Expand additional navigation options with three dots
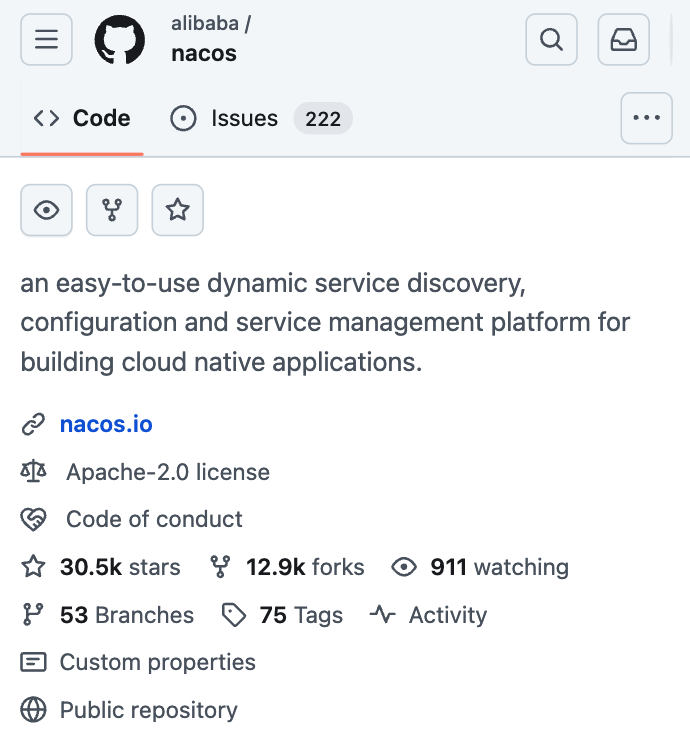 pyautogui.click(x=646, y=118)
